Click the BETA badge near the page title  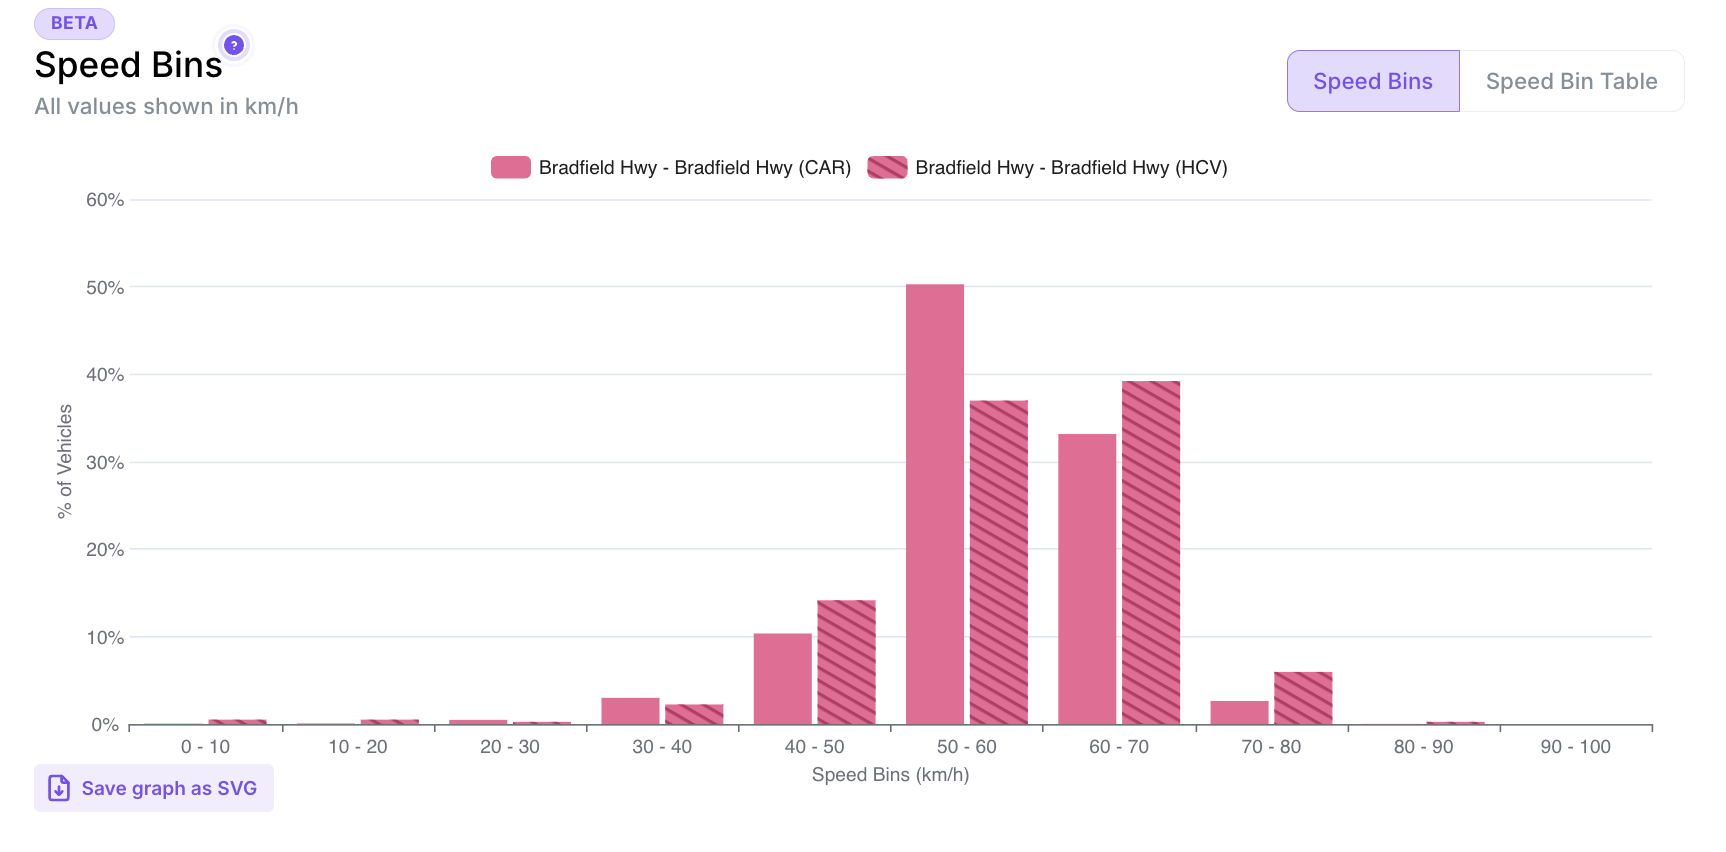pyautogui.click(x=74, y=23)
